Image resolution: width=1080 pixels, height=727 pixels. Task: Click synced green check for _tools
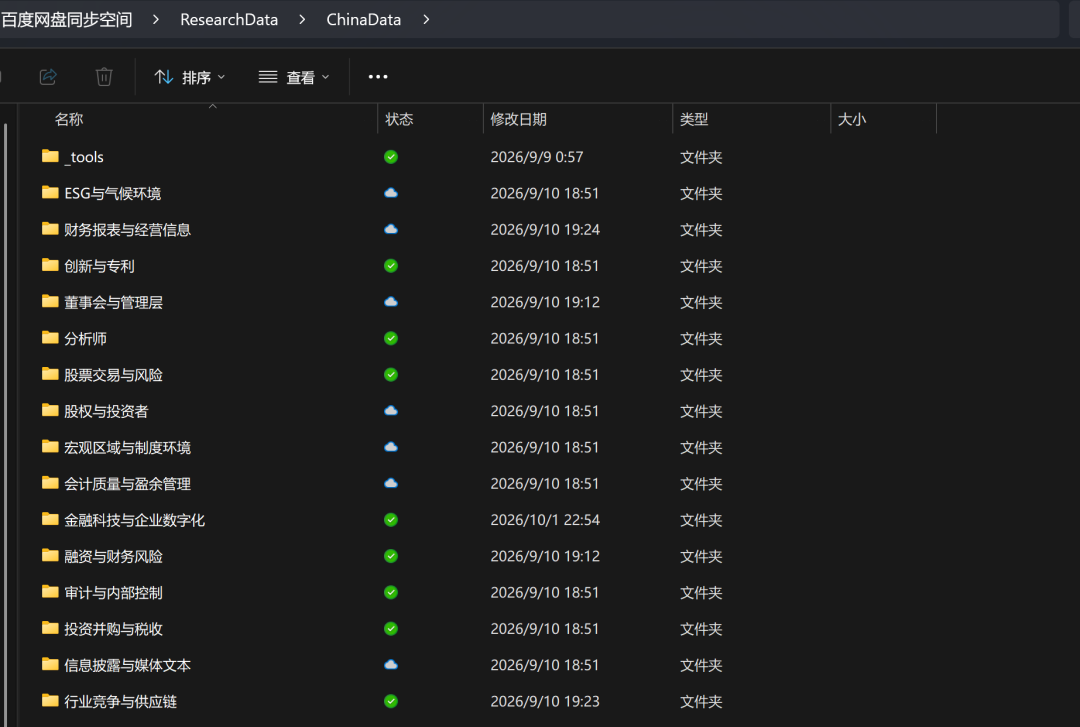coord(391,157)
